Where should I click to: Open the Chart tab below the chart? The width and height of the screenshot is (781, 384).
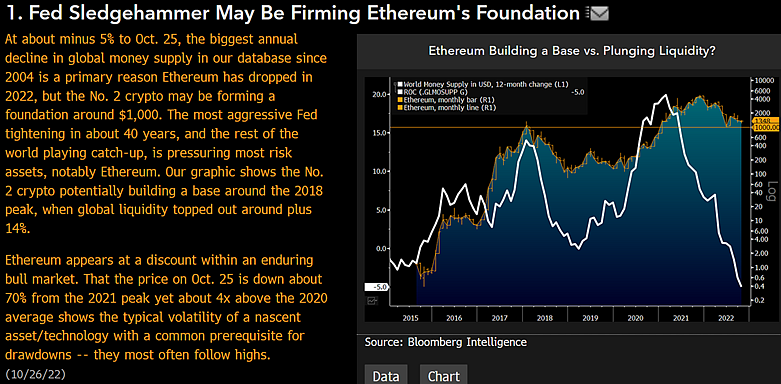pyautogui.click(x=444, y=376)
